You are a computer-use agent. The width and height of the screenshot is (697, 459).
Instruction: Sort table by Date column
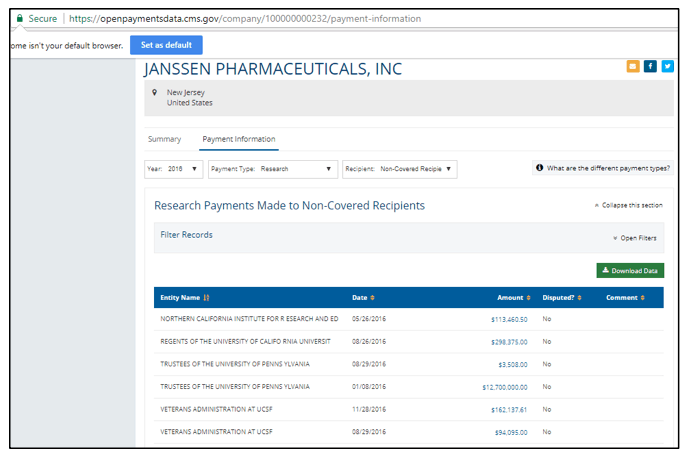pos(363,297)
